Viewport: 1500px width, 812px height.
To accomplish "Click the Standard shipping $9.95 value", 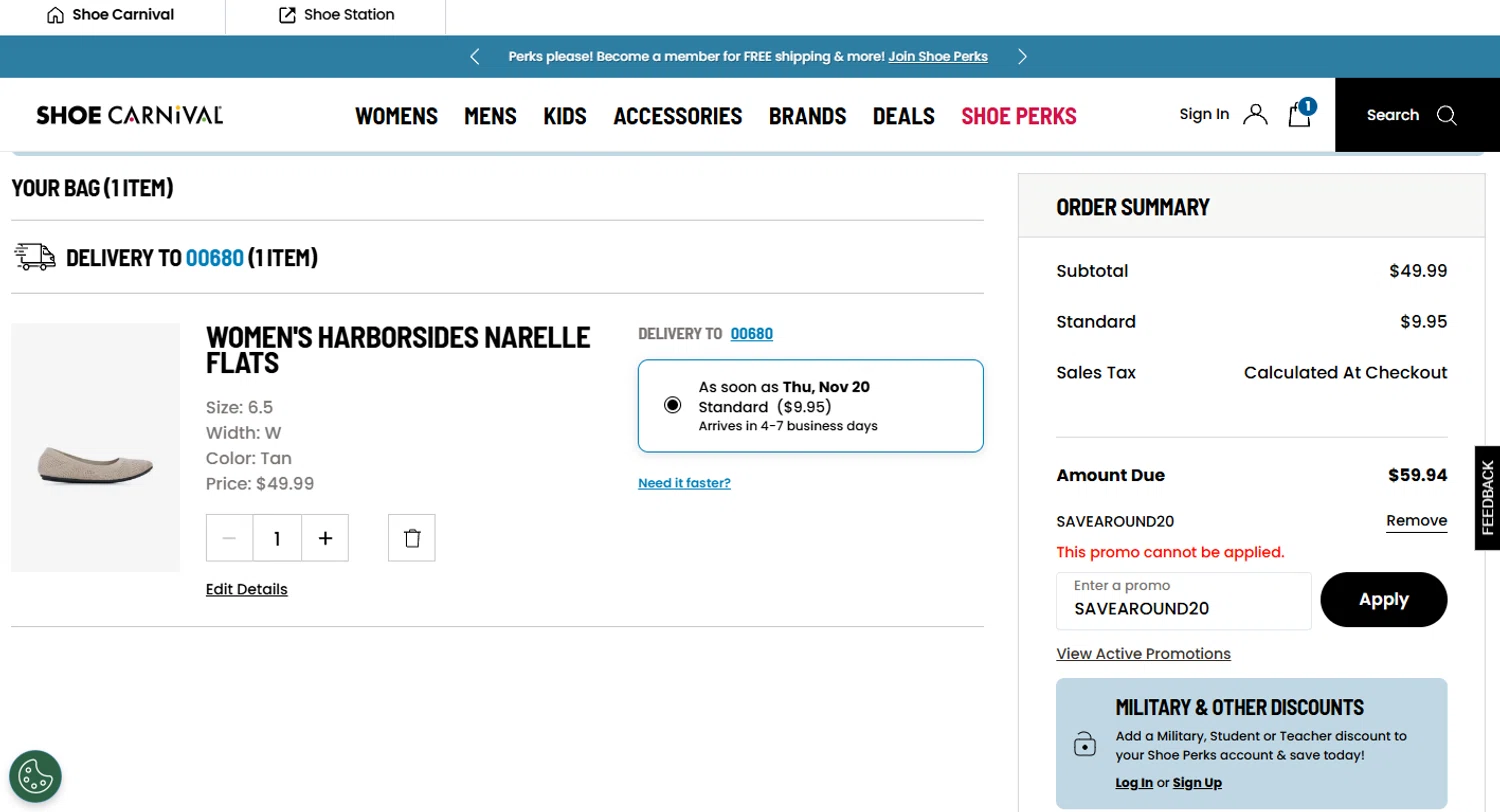I will 1423,322.
